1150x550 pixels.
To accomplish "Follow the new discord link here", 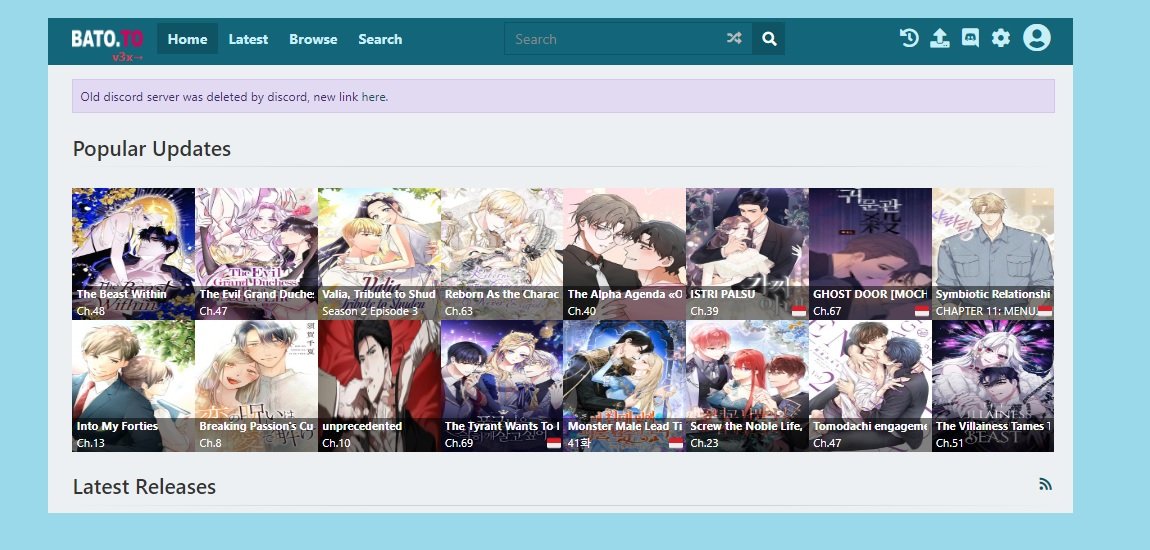I will tap(374, 97).
